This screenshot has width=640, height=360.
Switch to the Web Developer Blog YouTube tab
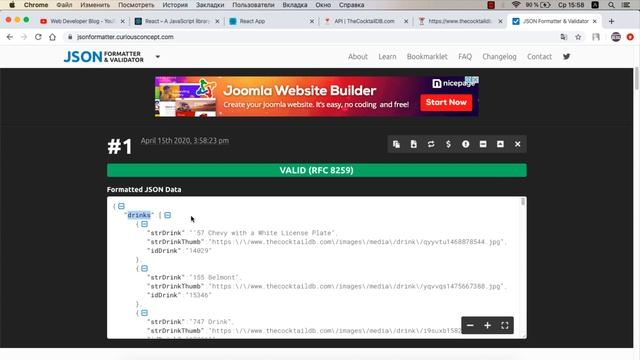coord(82,21)
